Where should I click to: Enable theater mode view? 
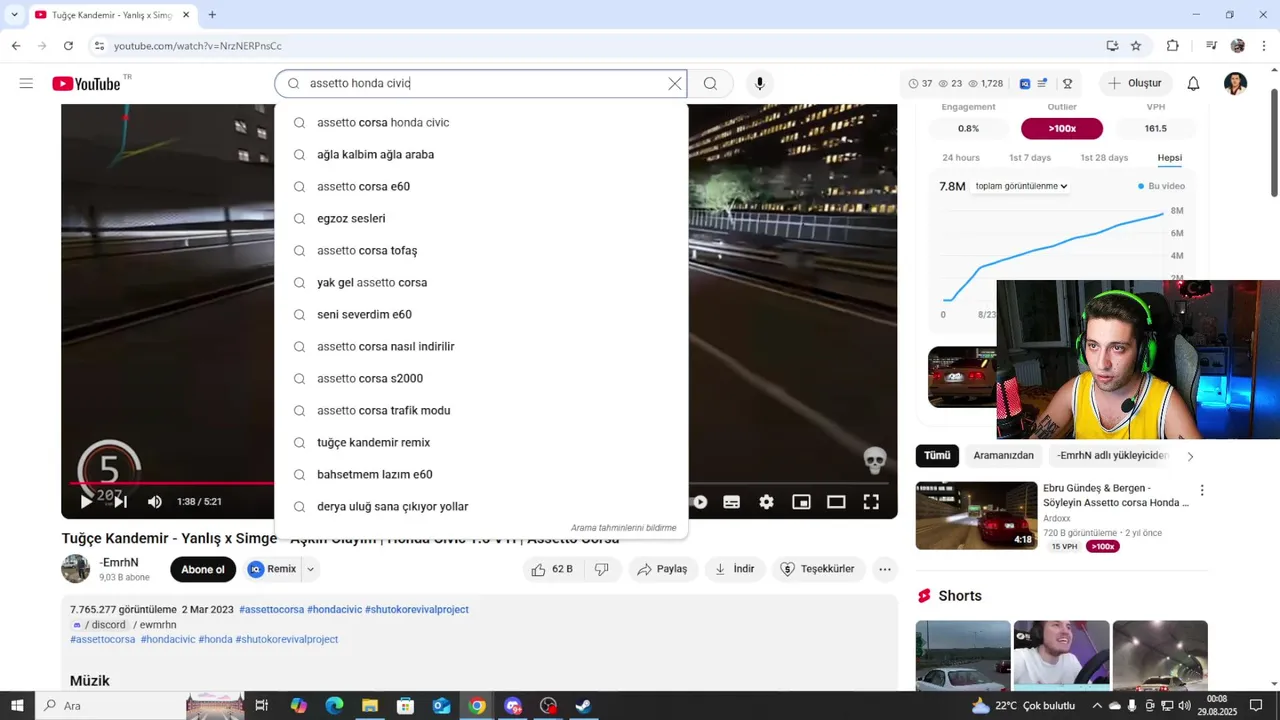coord(836,502)
